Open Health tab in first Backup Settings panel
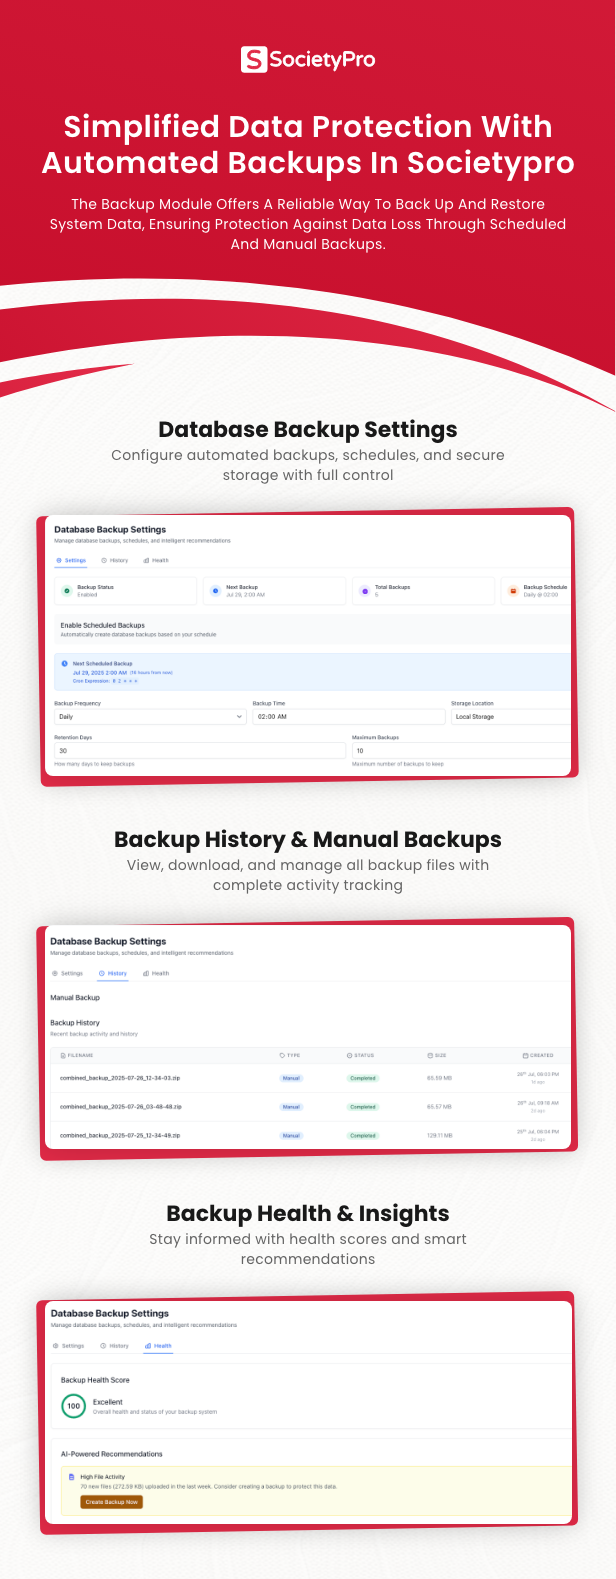616x1579 pixels. click(156, 560)
